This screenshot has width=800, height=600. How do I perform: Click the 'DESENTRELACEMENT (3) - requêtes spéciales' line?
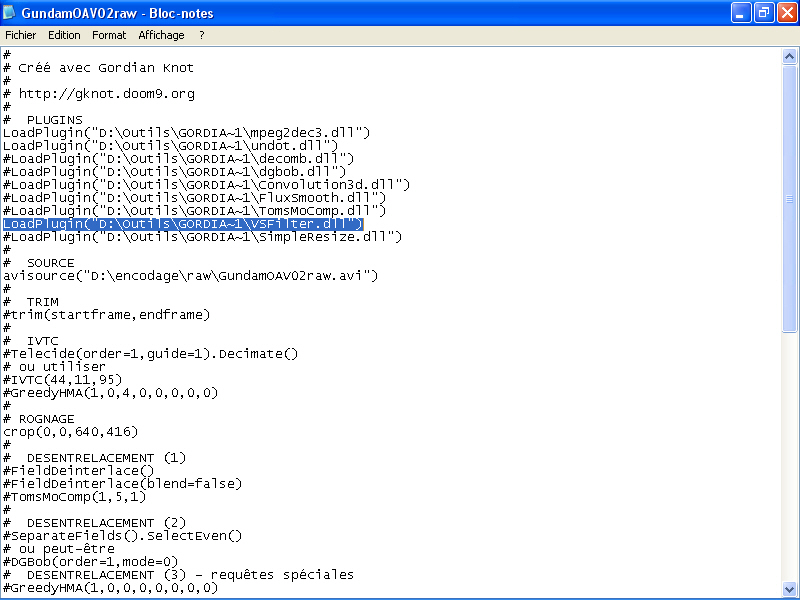tap(179, 575)
